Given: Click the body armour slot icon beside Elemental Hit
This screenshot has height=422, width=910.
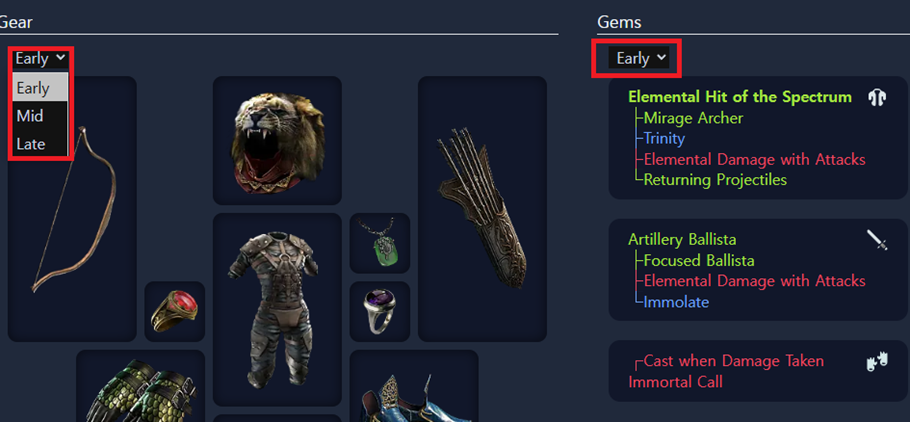Looking at the screenshot, I should [x=877, y=98].
